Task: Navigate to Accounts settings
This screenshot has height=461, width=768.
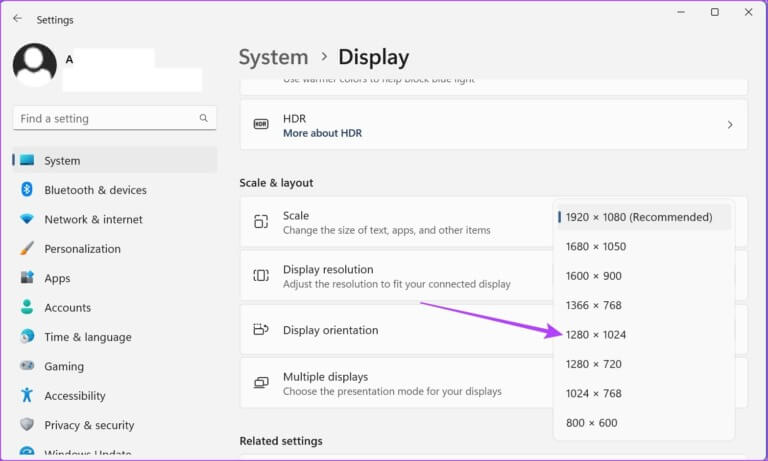Action: click(x=67, y=308)
